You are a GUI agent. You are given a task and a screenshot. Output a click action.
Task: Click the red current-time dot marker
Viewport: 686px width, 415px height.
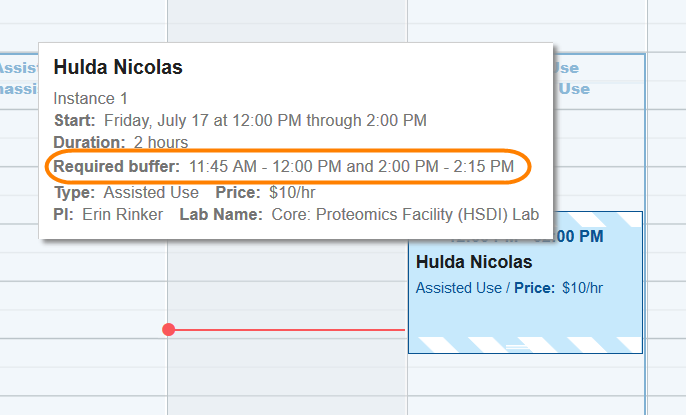click(x=168, y=329)
